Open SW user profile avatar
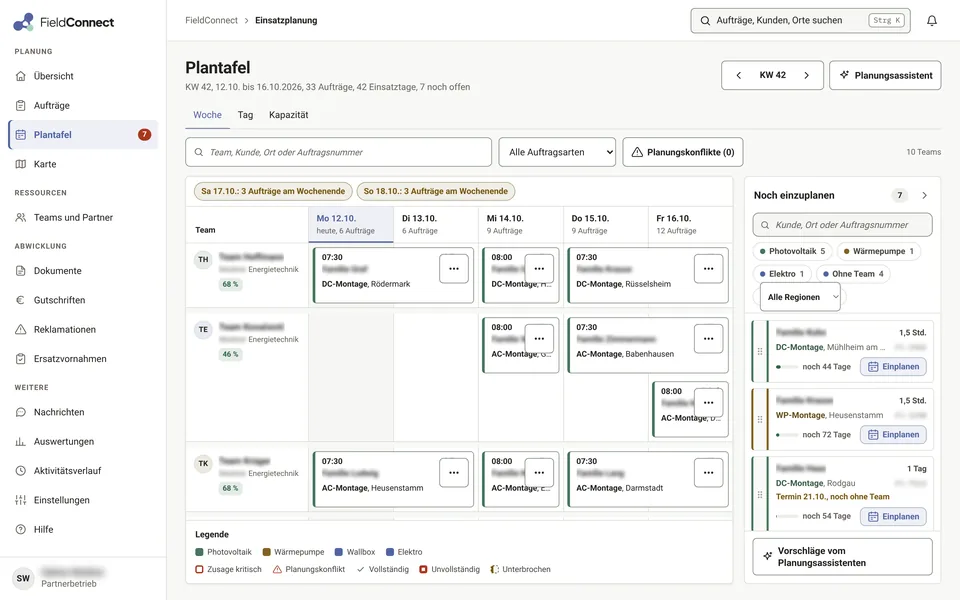 click(23, 578)
